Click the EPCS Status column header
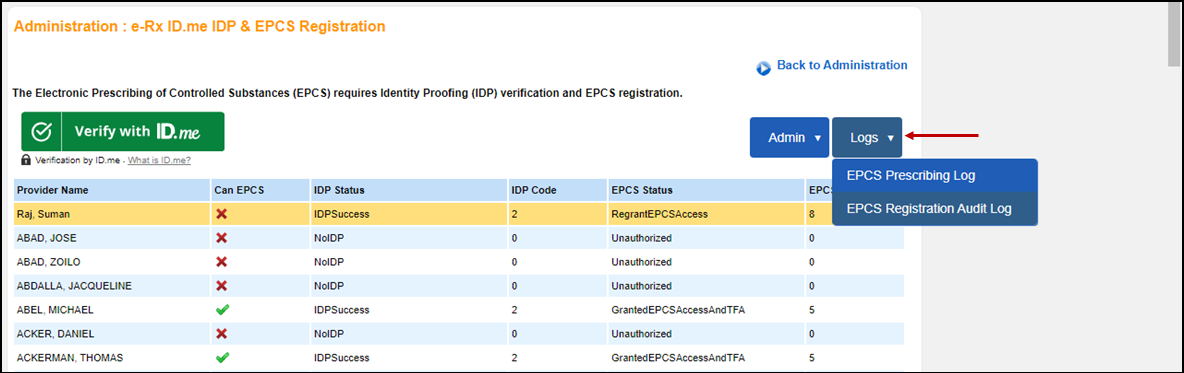 [705, 190]
